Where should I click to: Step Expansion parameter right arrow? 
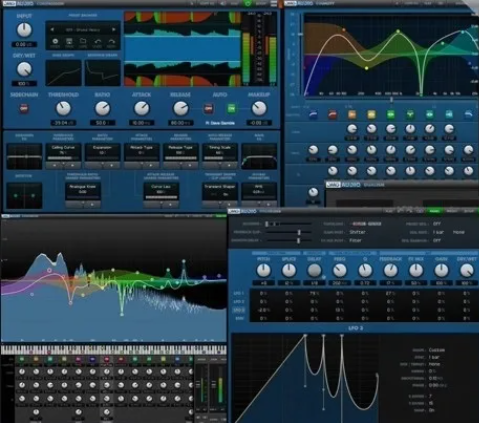[x=112, y=165]
